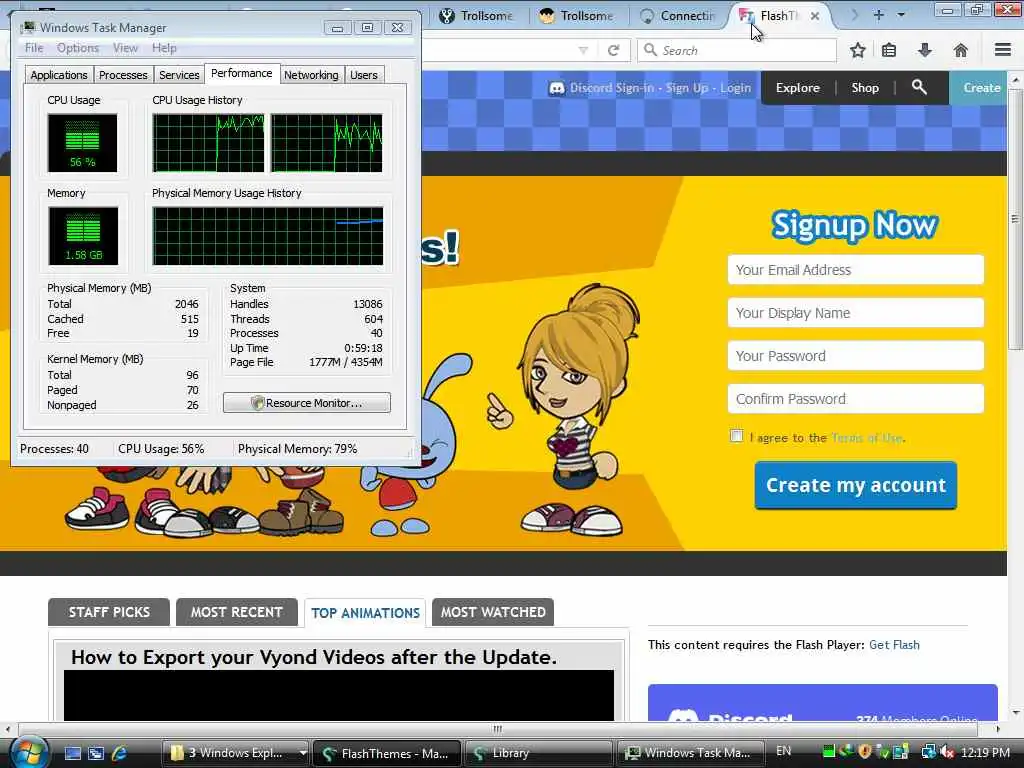Show the MOST WATCHED tab
This screenshot has width=1024, height=768.
pyautogui.click(x=493, y=613)
